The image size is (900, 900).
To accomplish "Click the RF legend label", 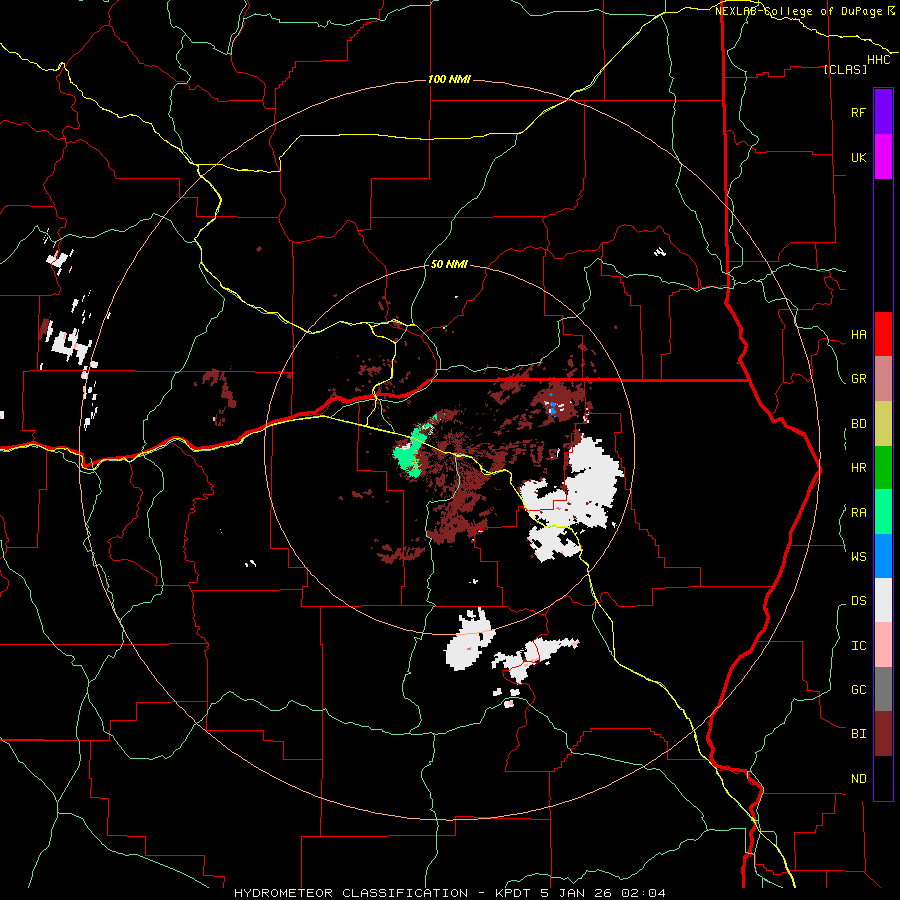I will [x=858, y=112].
